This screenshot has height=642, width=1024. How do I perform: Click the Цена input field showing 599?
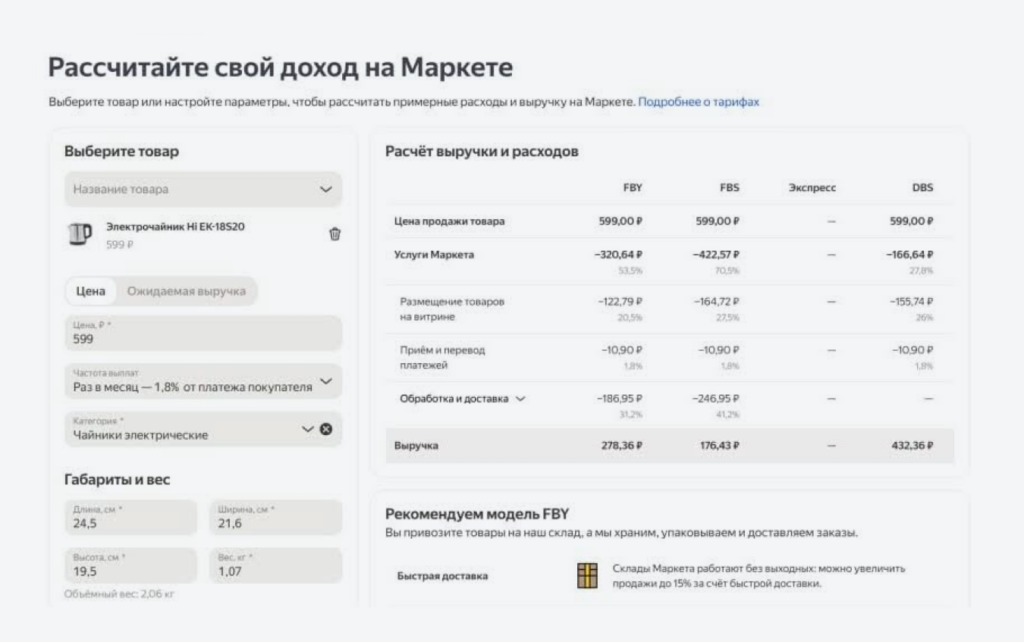[x=202, y=333]
